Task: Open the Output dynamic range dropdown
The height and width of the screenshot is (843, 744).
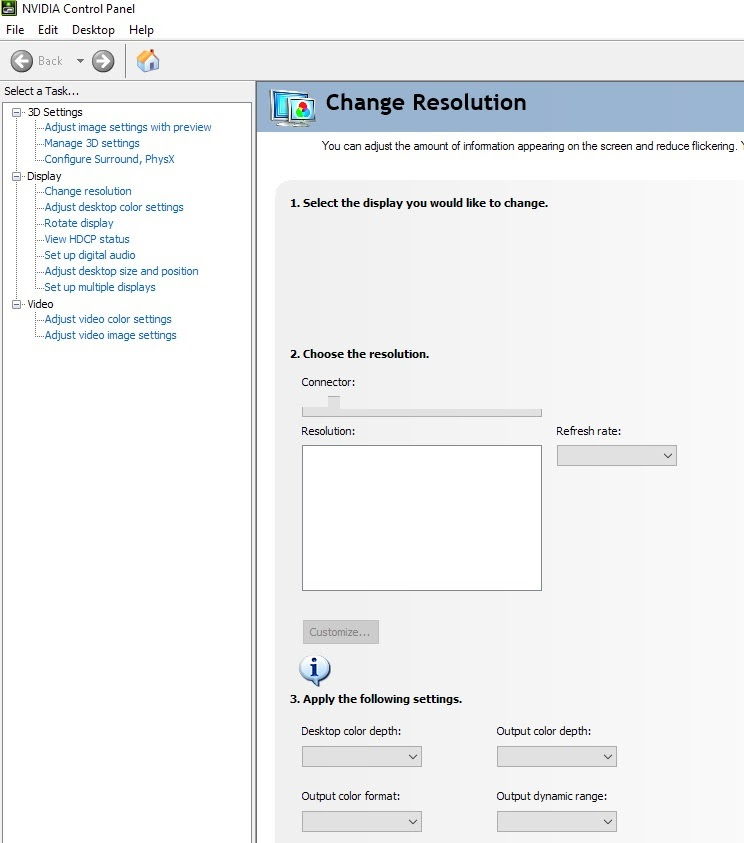Action: tap(557, 822)
